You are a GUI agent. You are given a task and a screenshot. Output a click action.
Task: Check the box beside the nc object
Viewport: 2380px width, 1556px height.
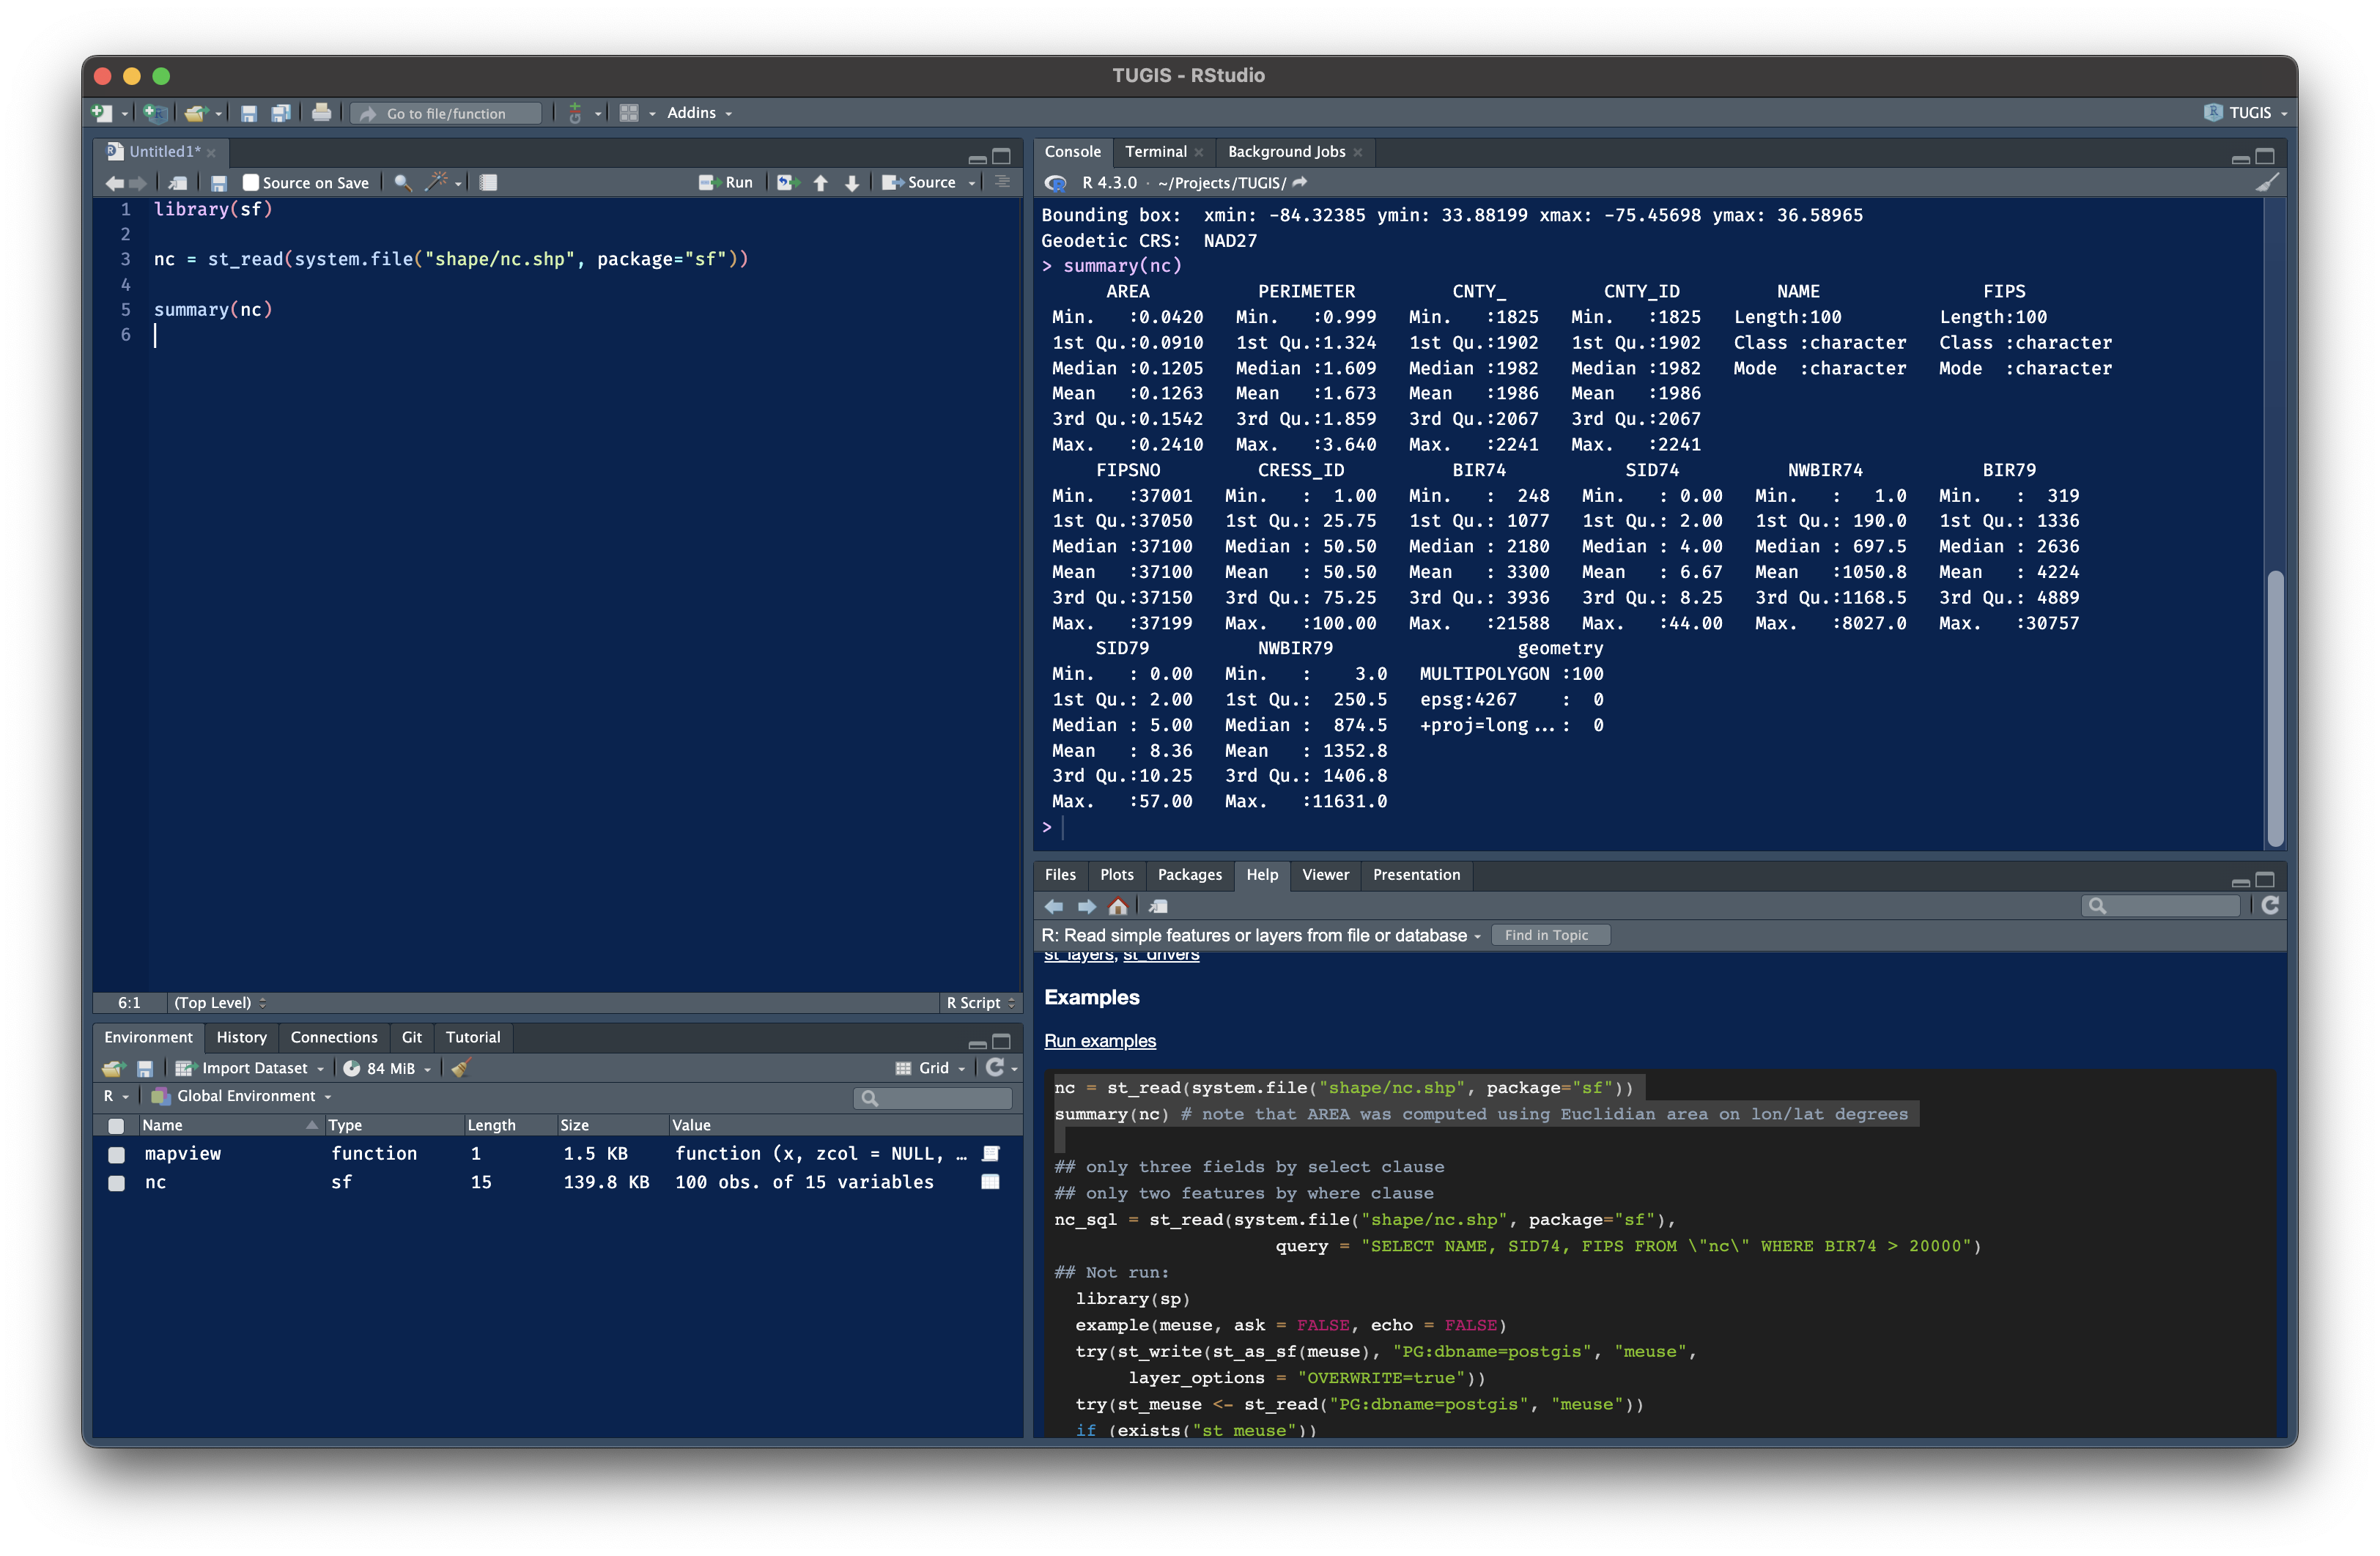117,1183
